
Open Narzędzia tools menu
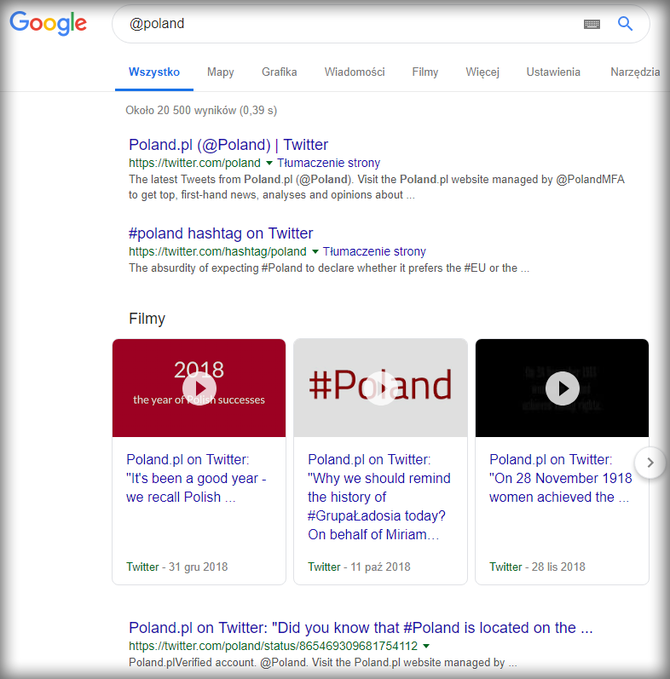[x=635, y=72]
